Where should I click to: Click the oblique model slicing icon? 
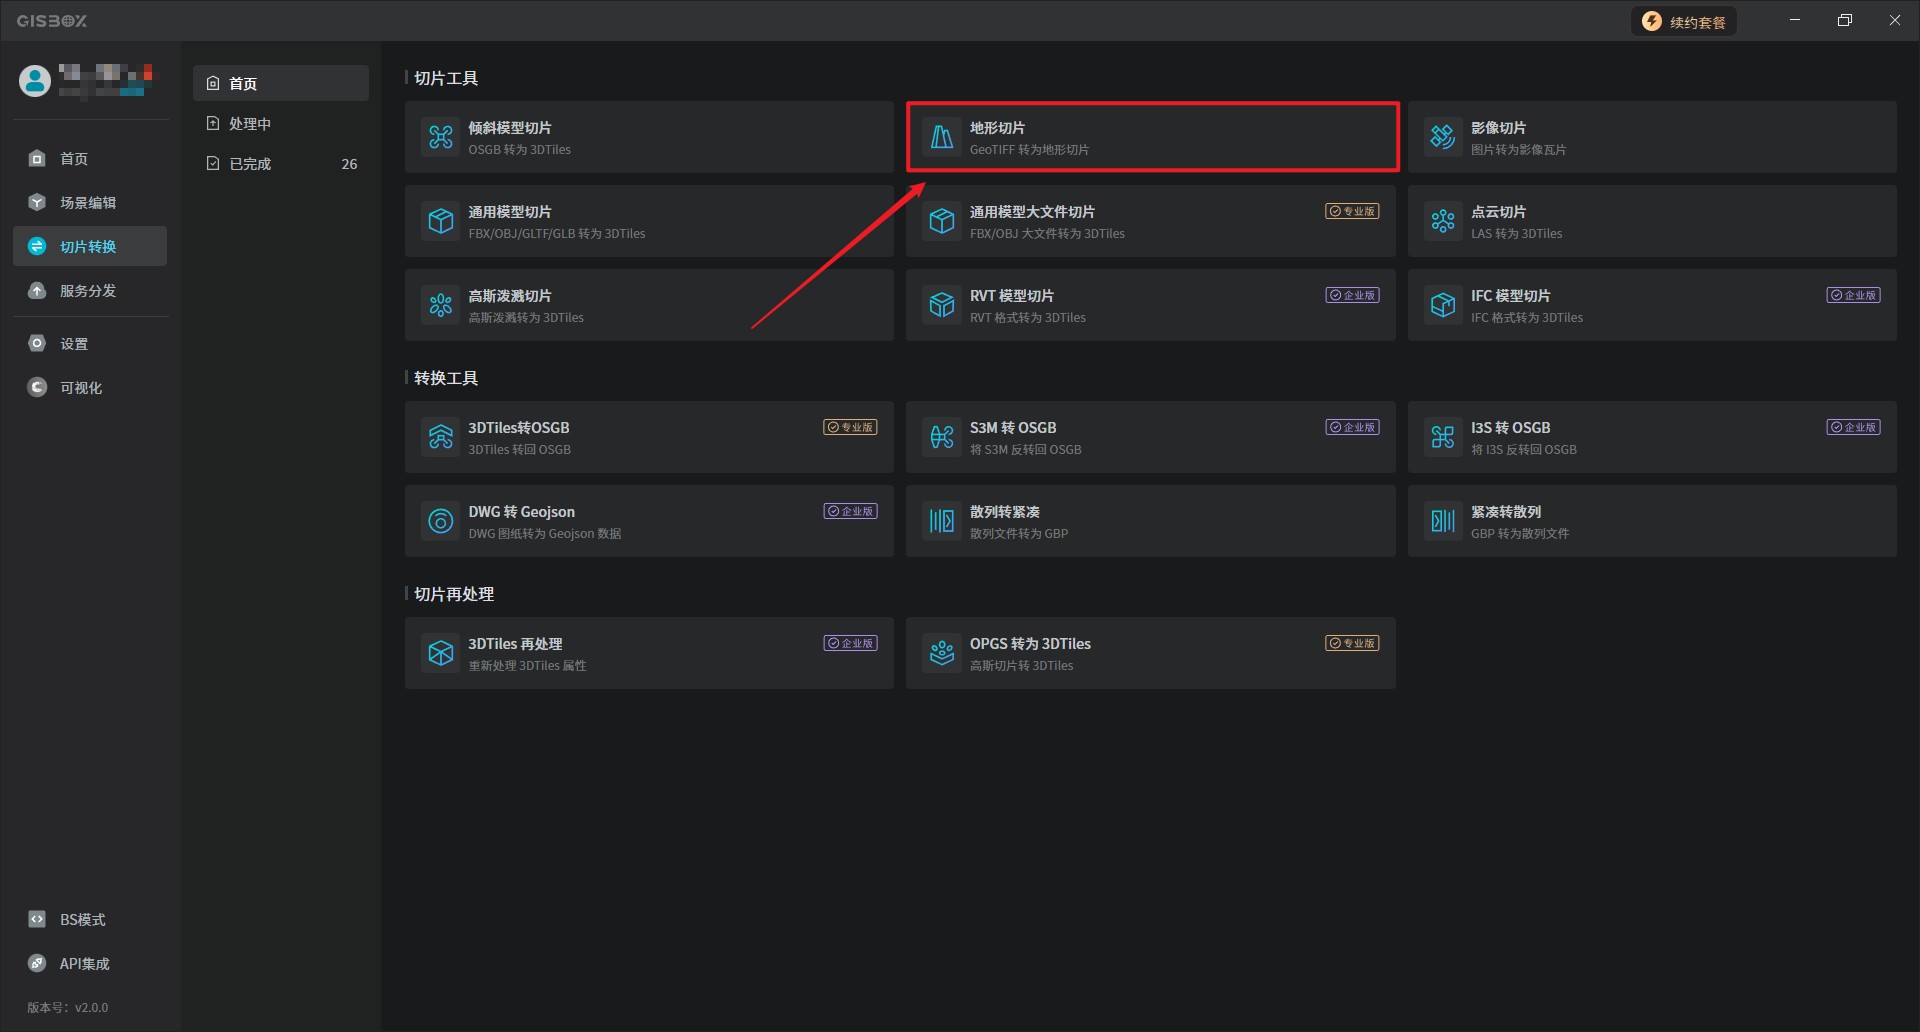coord(441,137)
